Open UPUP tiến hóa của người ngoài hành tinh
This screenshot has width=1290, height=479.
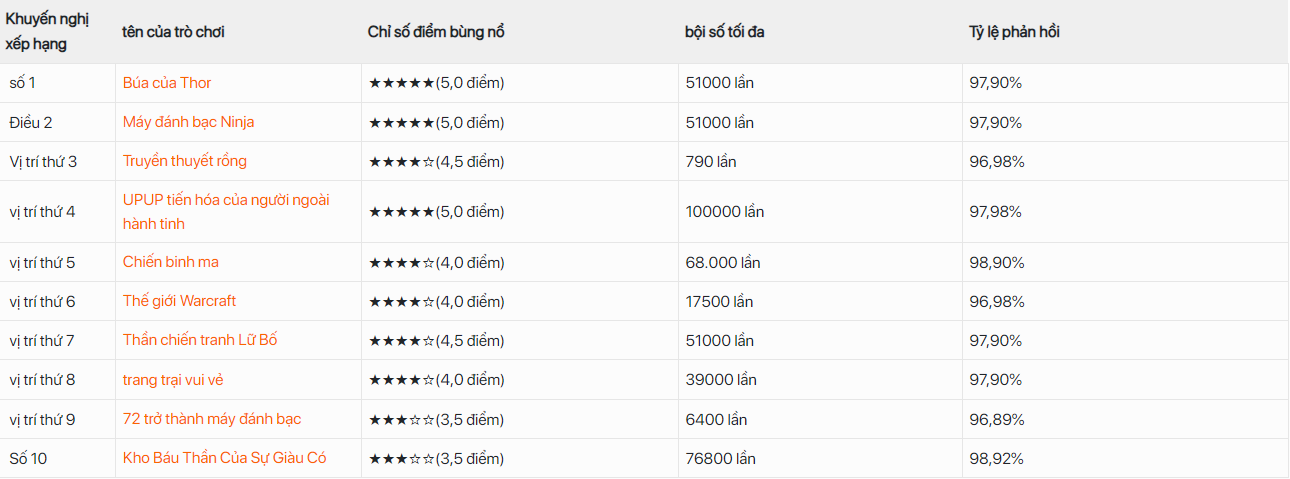coord(226,211)
